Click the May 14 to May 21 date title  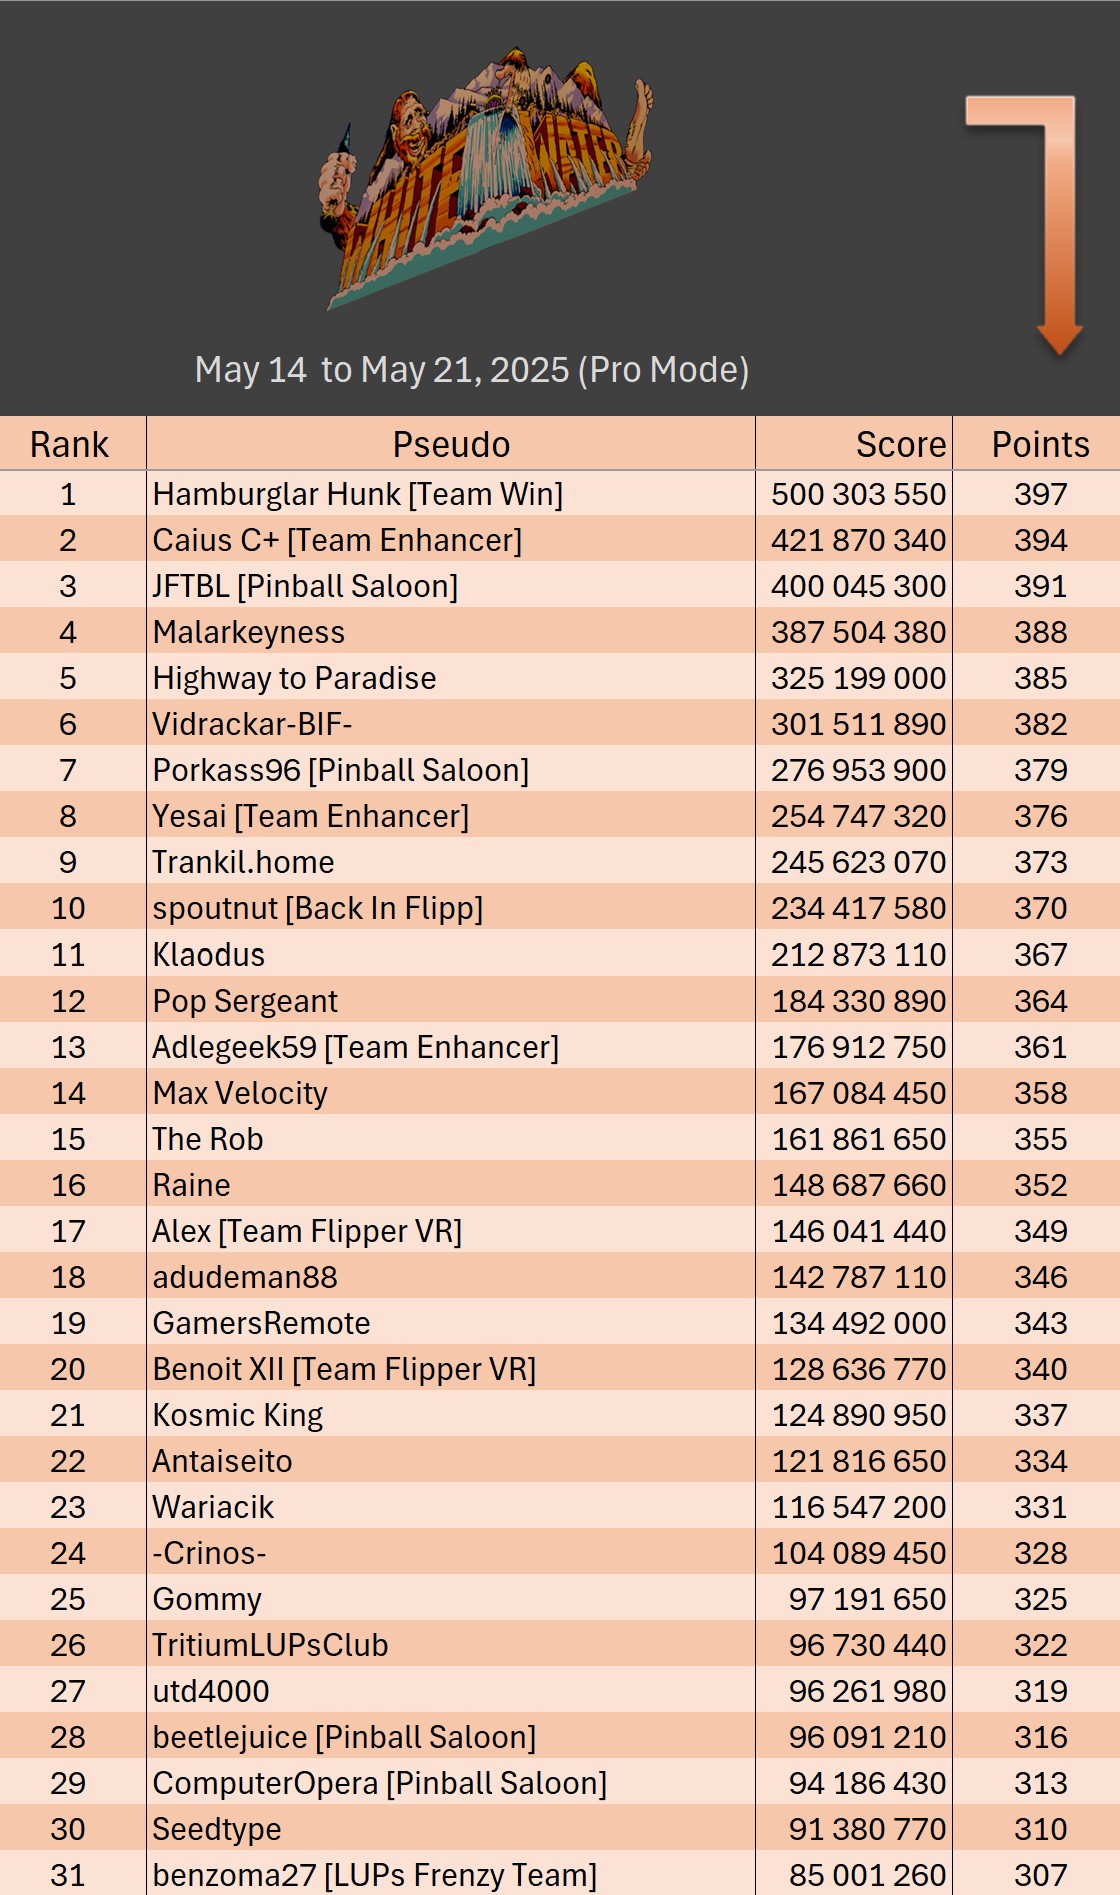[471, 370]
